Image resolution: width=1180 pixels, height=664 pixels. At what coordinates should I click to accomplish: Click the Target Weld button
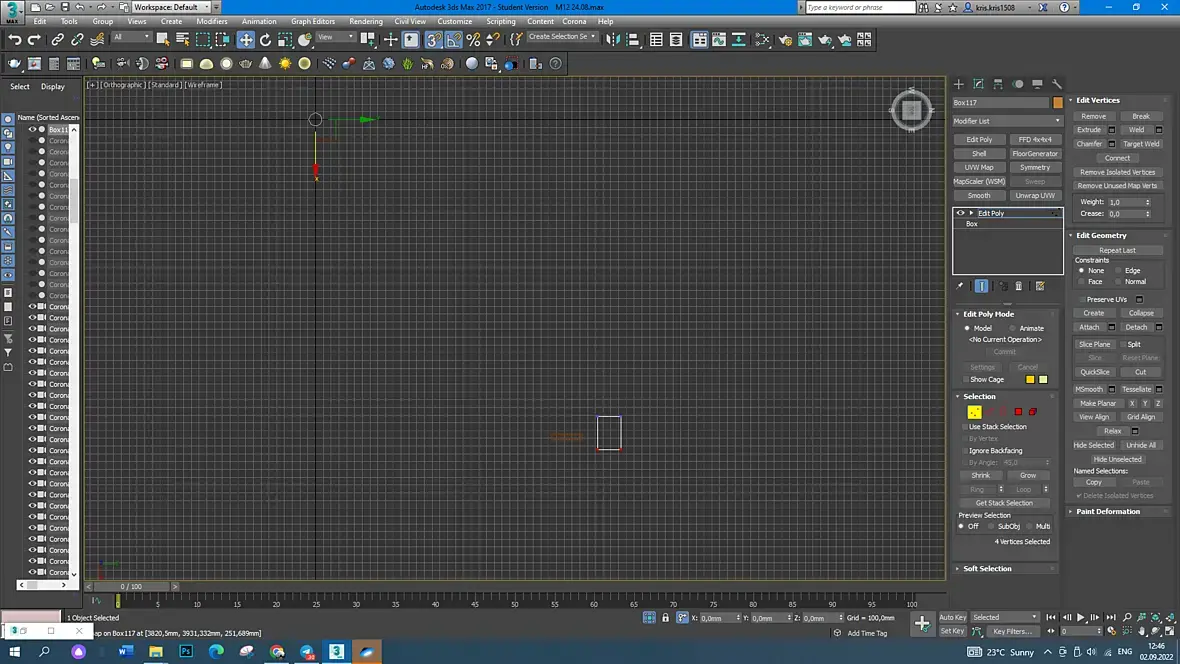coord(1140,144)
